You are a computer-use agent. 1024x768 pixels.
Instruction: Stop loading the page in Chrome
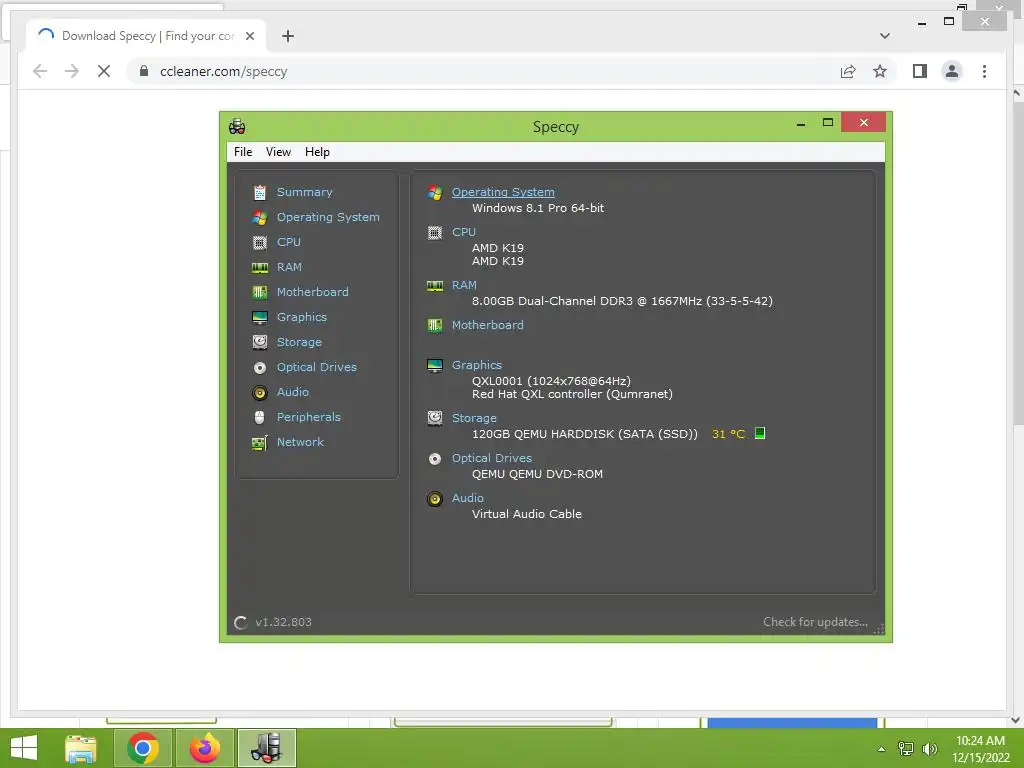point(104,71)
